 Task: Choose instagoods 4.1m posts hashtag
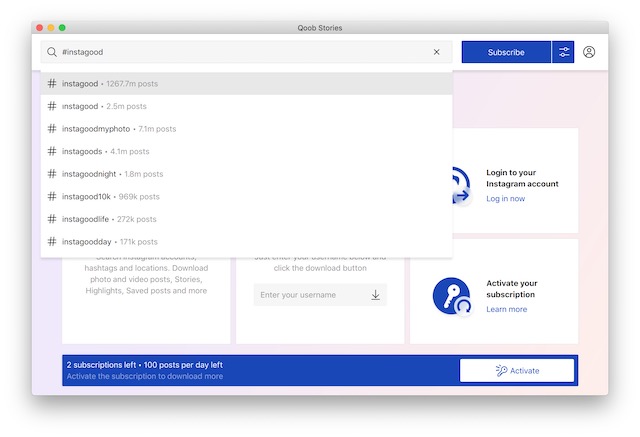click(246, 151)
